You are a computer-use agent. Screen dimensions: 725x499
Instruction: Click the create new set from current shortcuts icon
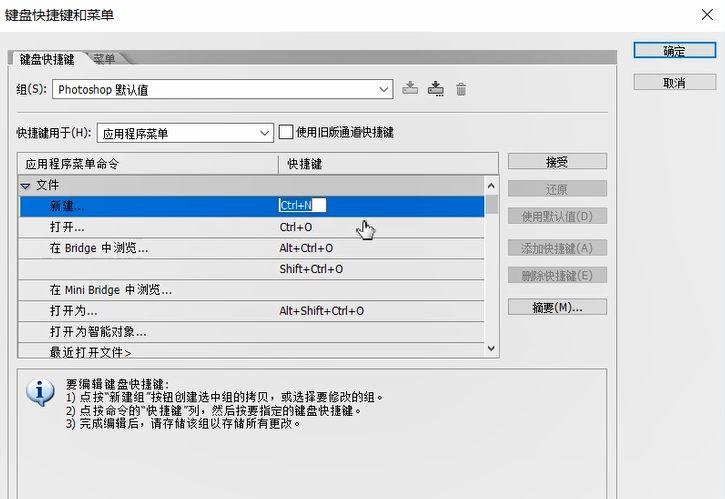(x=436, y=88)
